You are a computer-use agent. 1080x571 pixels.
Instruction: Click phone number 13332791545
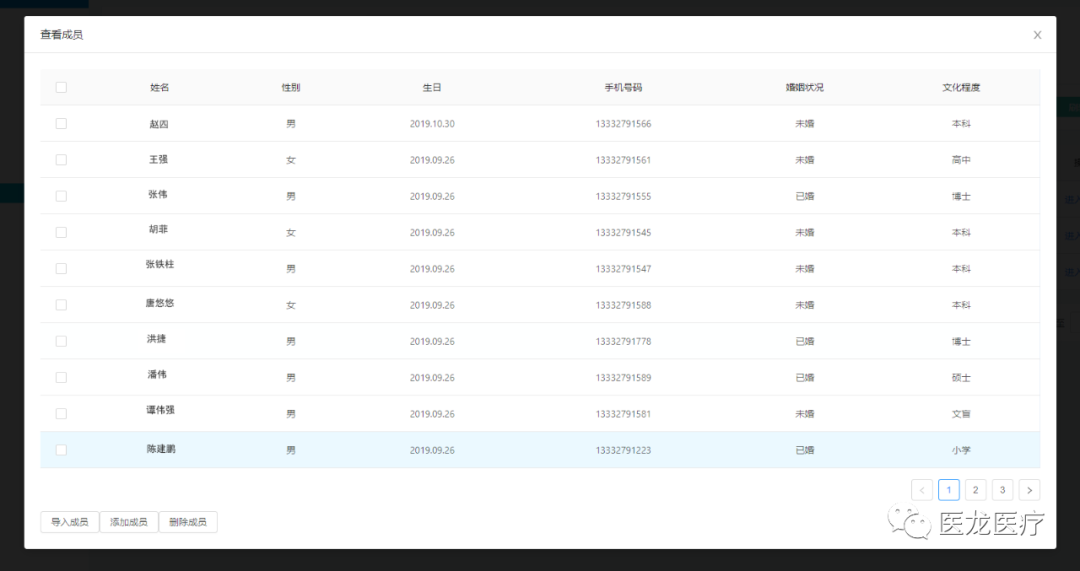click(623, 233)
